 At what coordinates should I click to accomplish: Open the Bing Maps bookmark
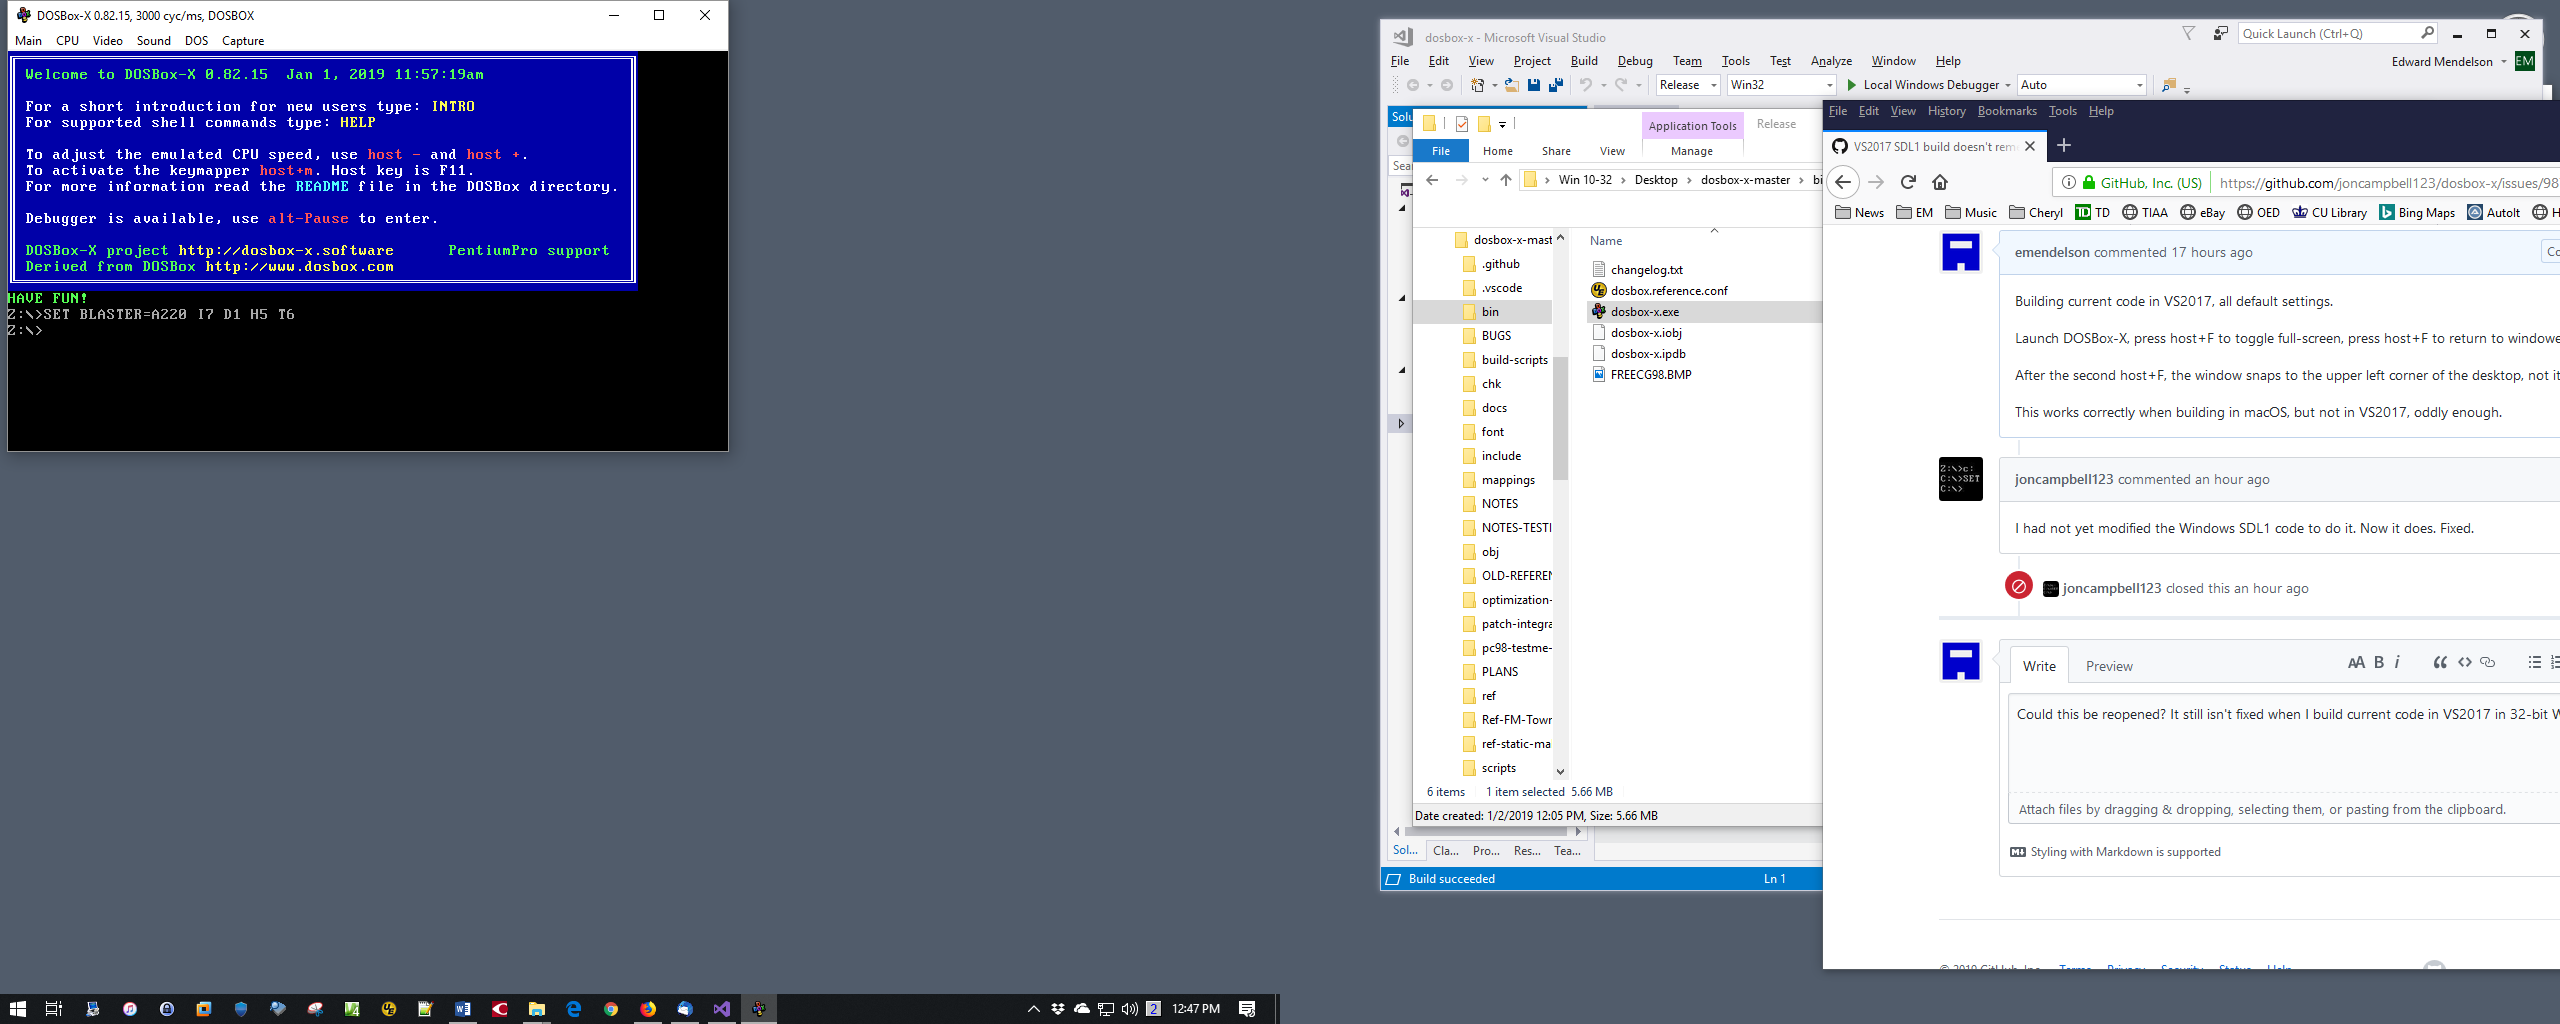(2417, 212)
